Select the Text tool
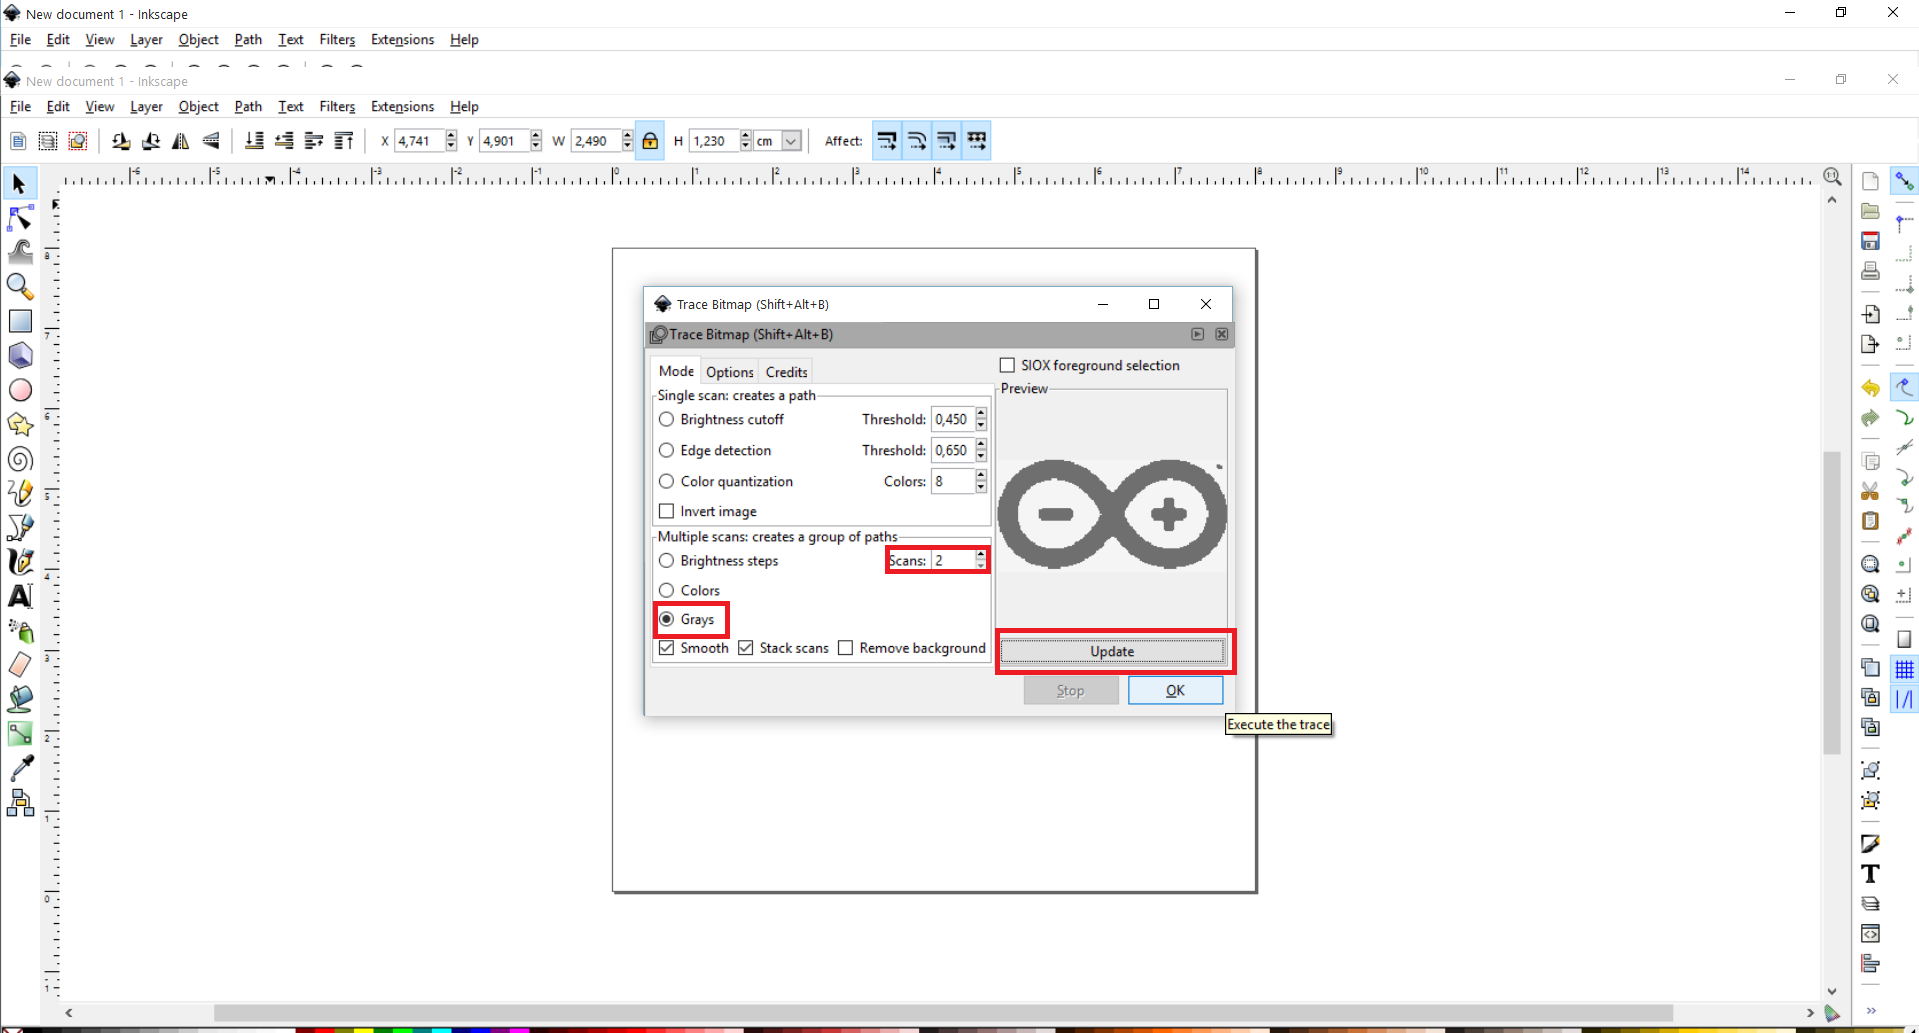The image size is (1919, 1033). 20,596
